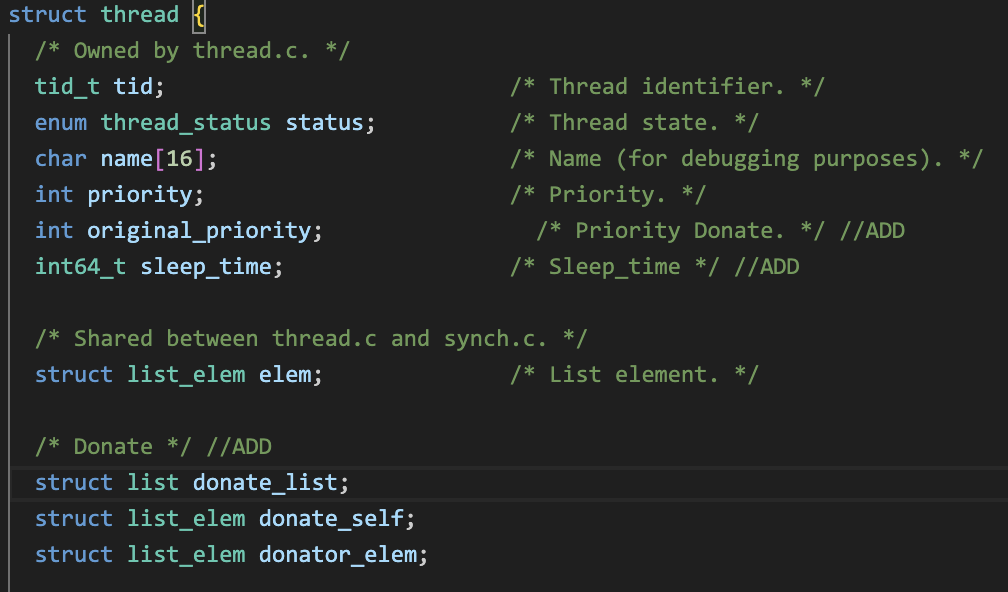Viewport: 1008px width, 592px height.
Task: Click the donator_elem variable name
Action: coord(338,555)
